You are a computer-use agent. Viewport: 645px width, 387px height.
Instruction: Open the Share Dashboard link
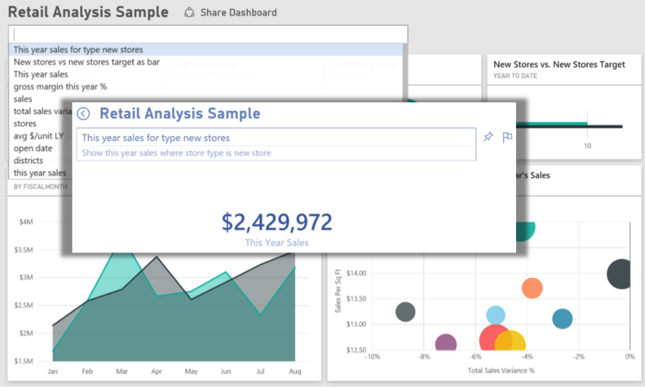pyautogui.click(x=238, y=12)
